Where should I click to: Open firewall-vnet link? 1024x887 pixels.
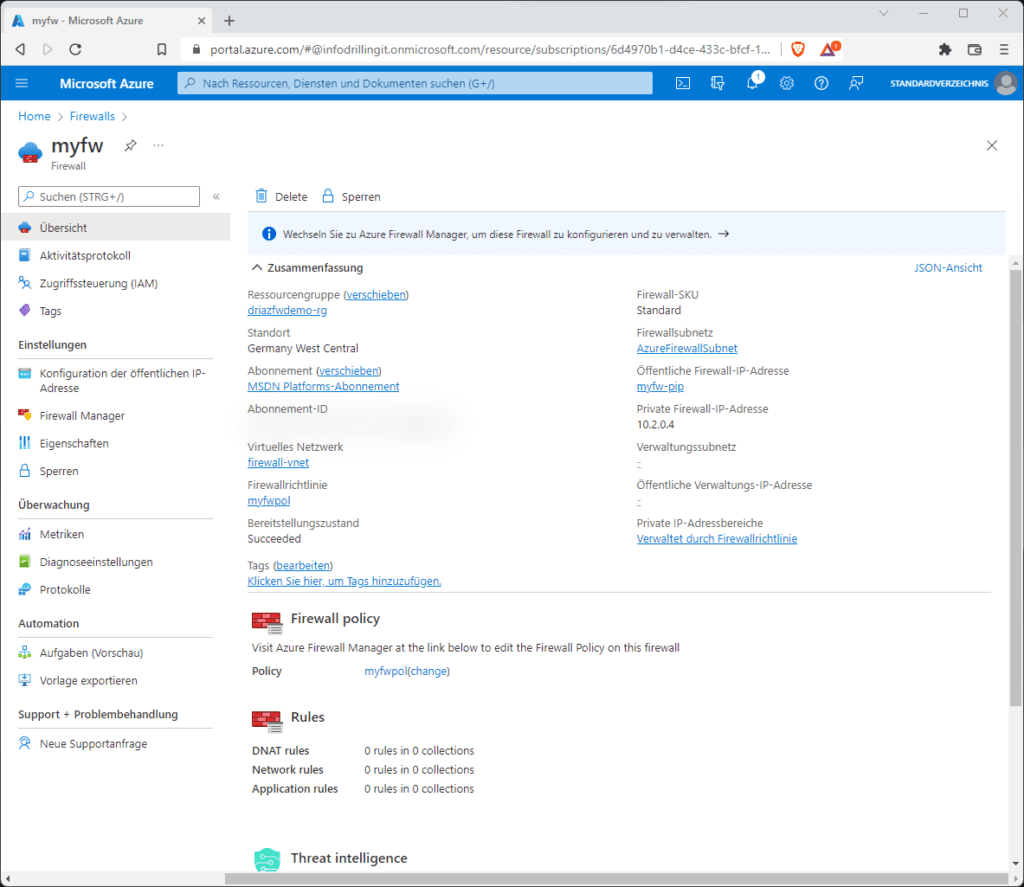tap(278, 462)
